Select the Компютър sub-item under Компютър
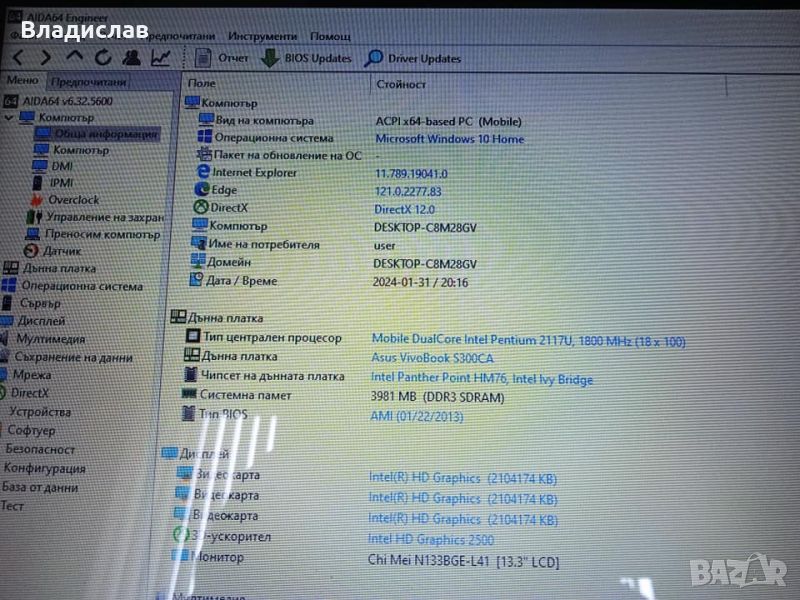800x600 pixels. tap(71, 150)
